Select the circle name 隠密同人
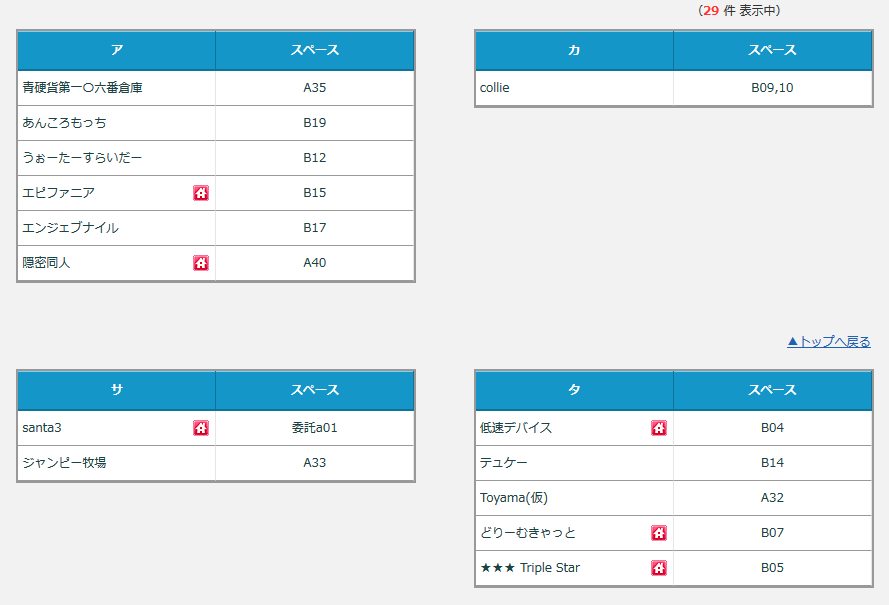The image size is (889, 605). (x=46, y=263)
